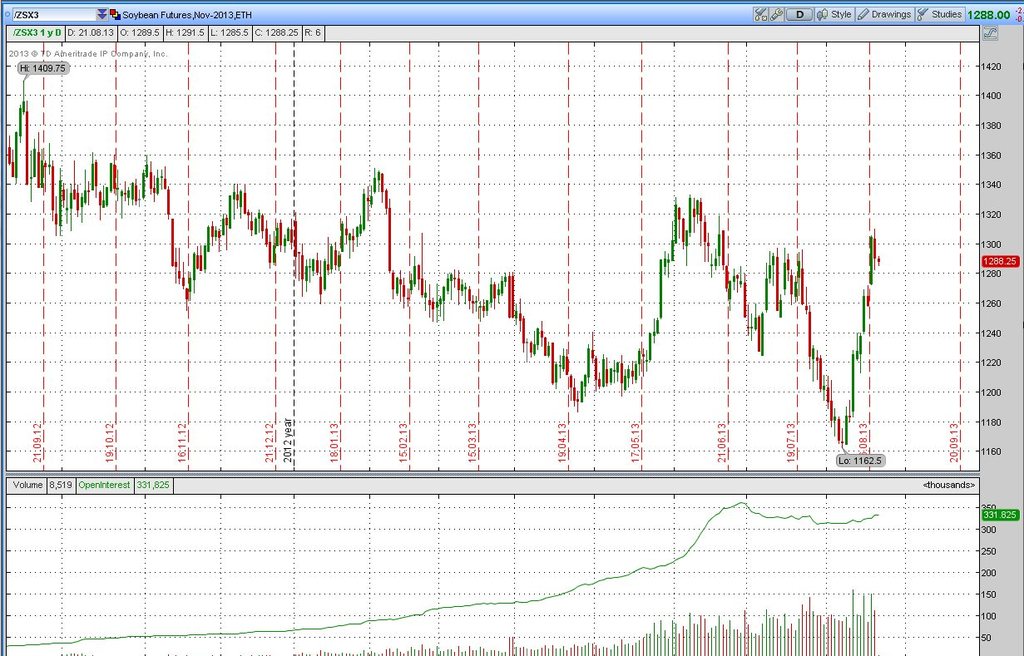Click the red 1288.25 price marker

pos(1001,260)
